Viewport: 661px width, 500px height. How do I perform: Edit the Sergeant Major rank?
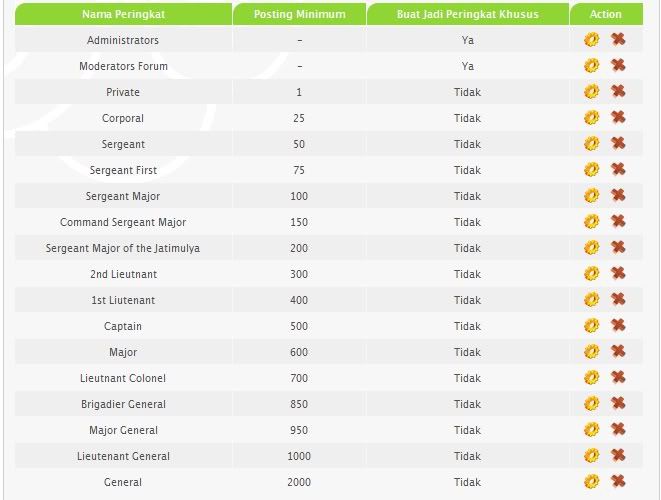pyautogui.click(x=591, y=196)
